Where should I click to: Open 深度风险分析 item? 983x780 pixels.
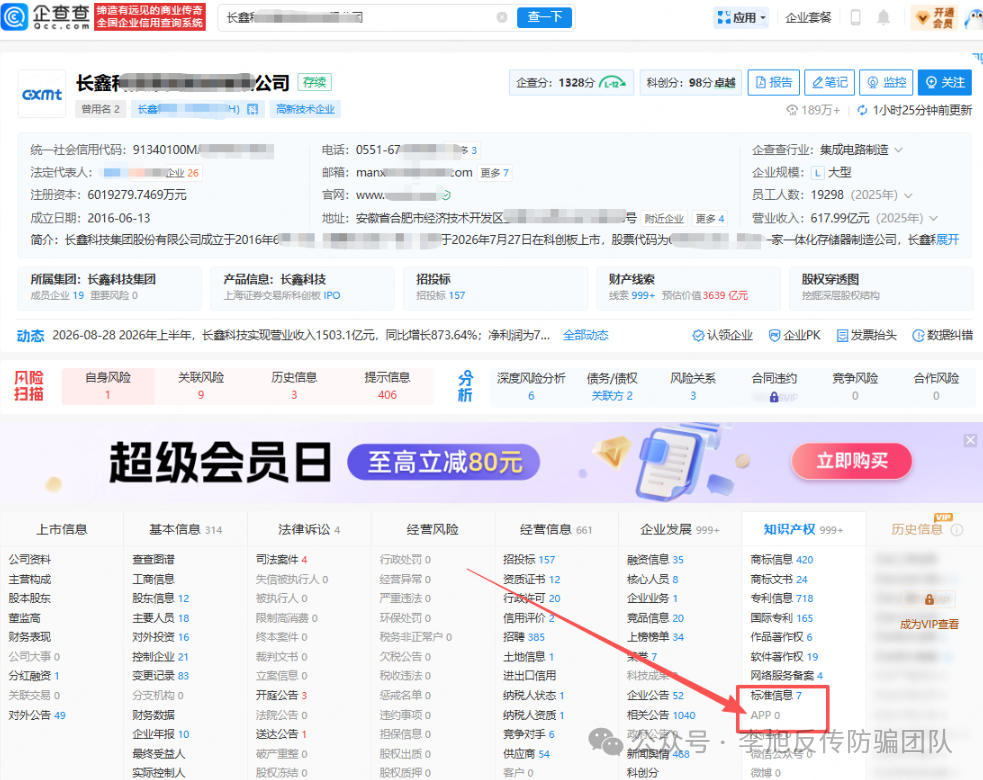(x=531, y=386)
